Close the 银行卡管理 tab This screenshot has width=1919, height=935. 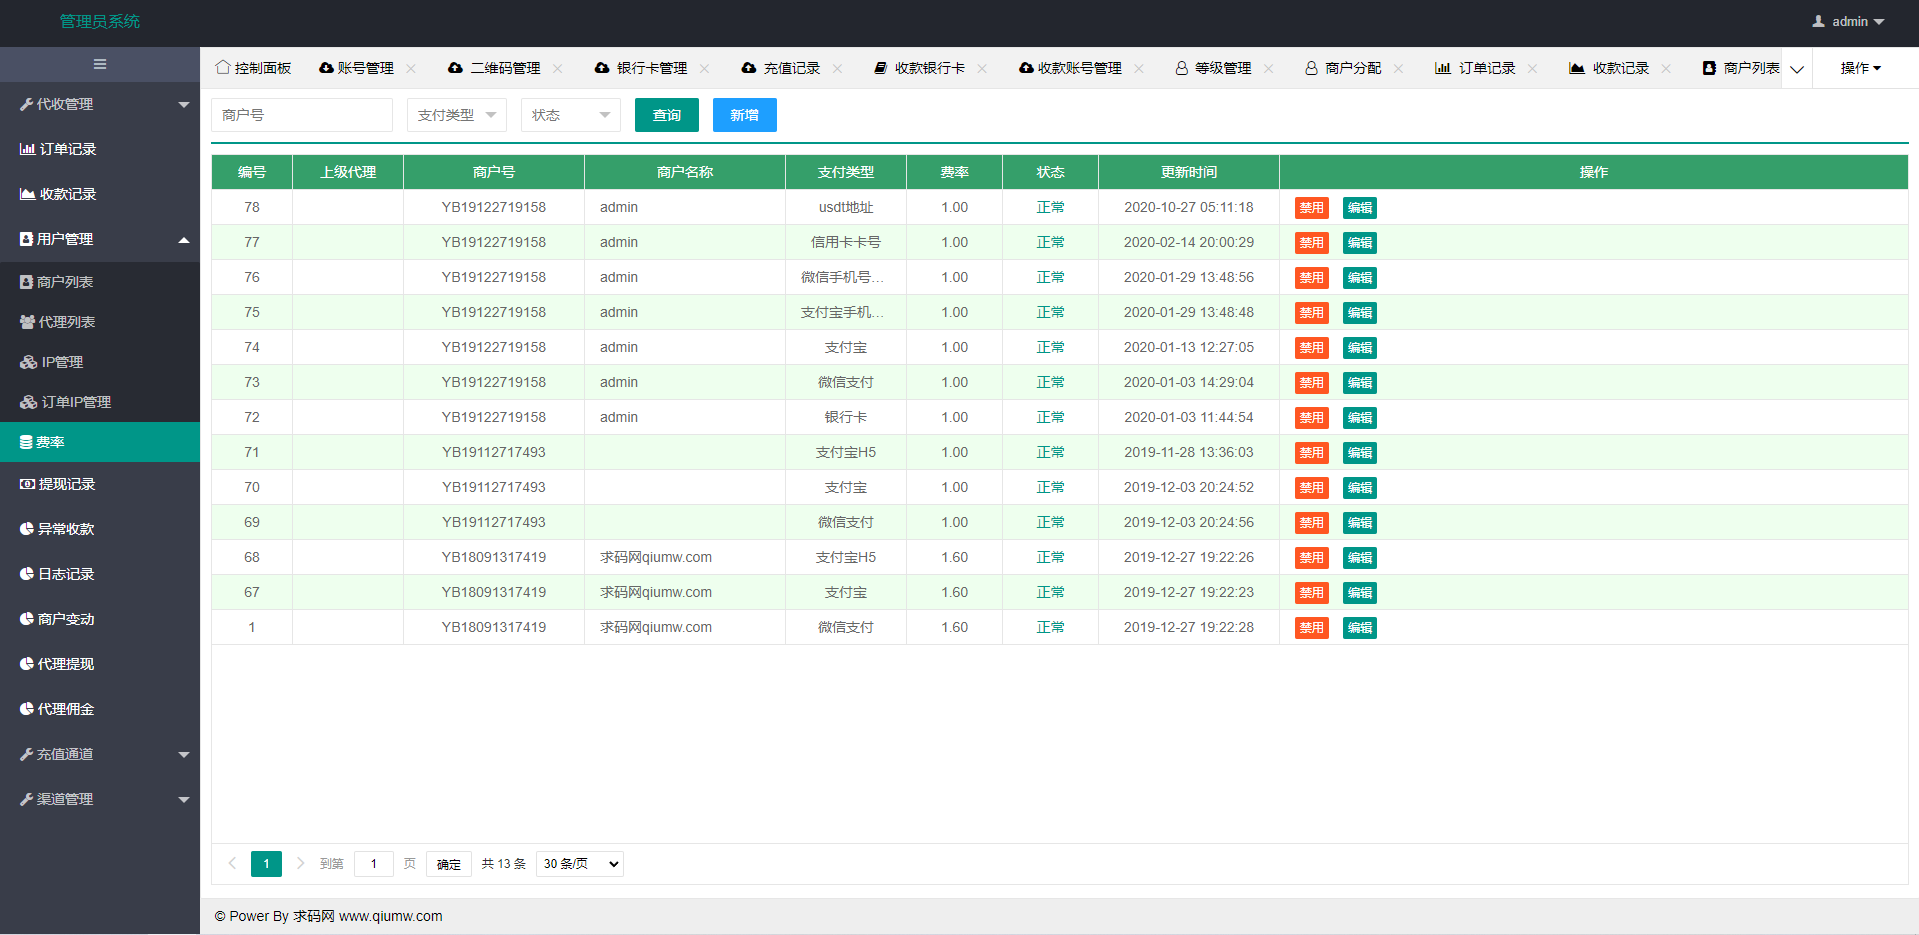(x=704, y=68)
